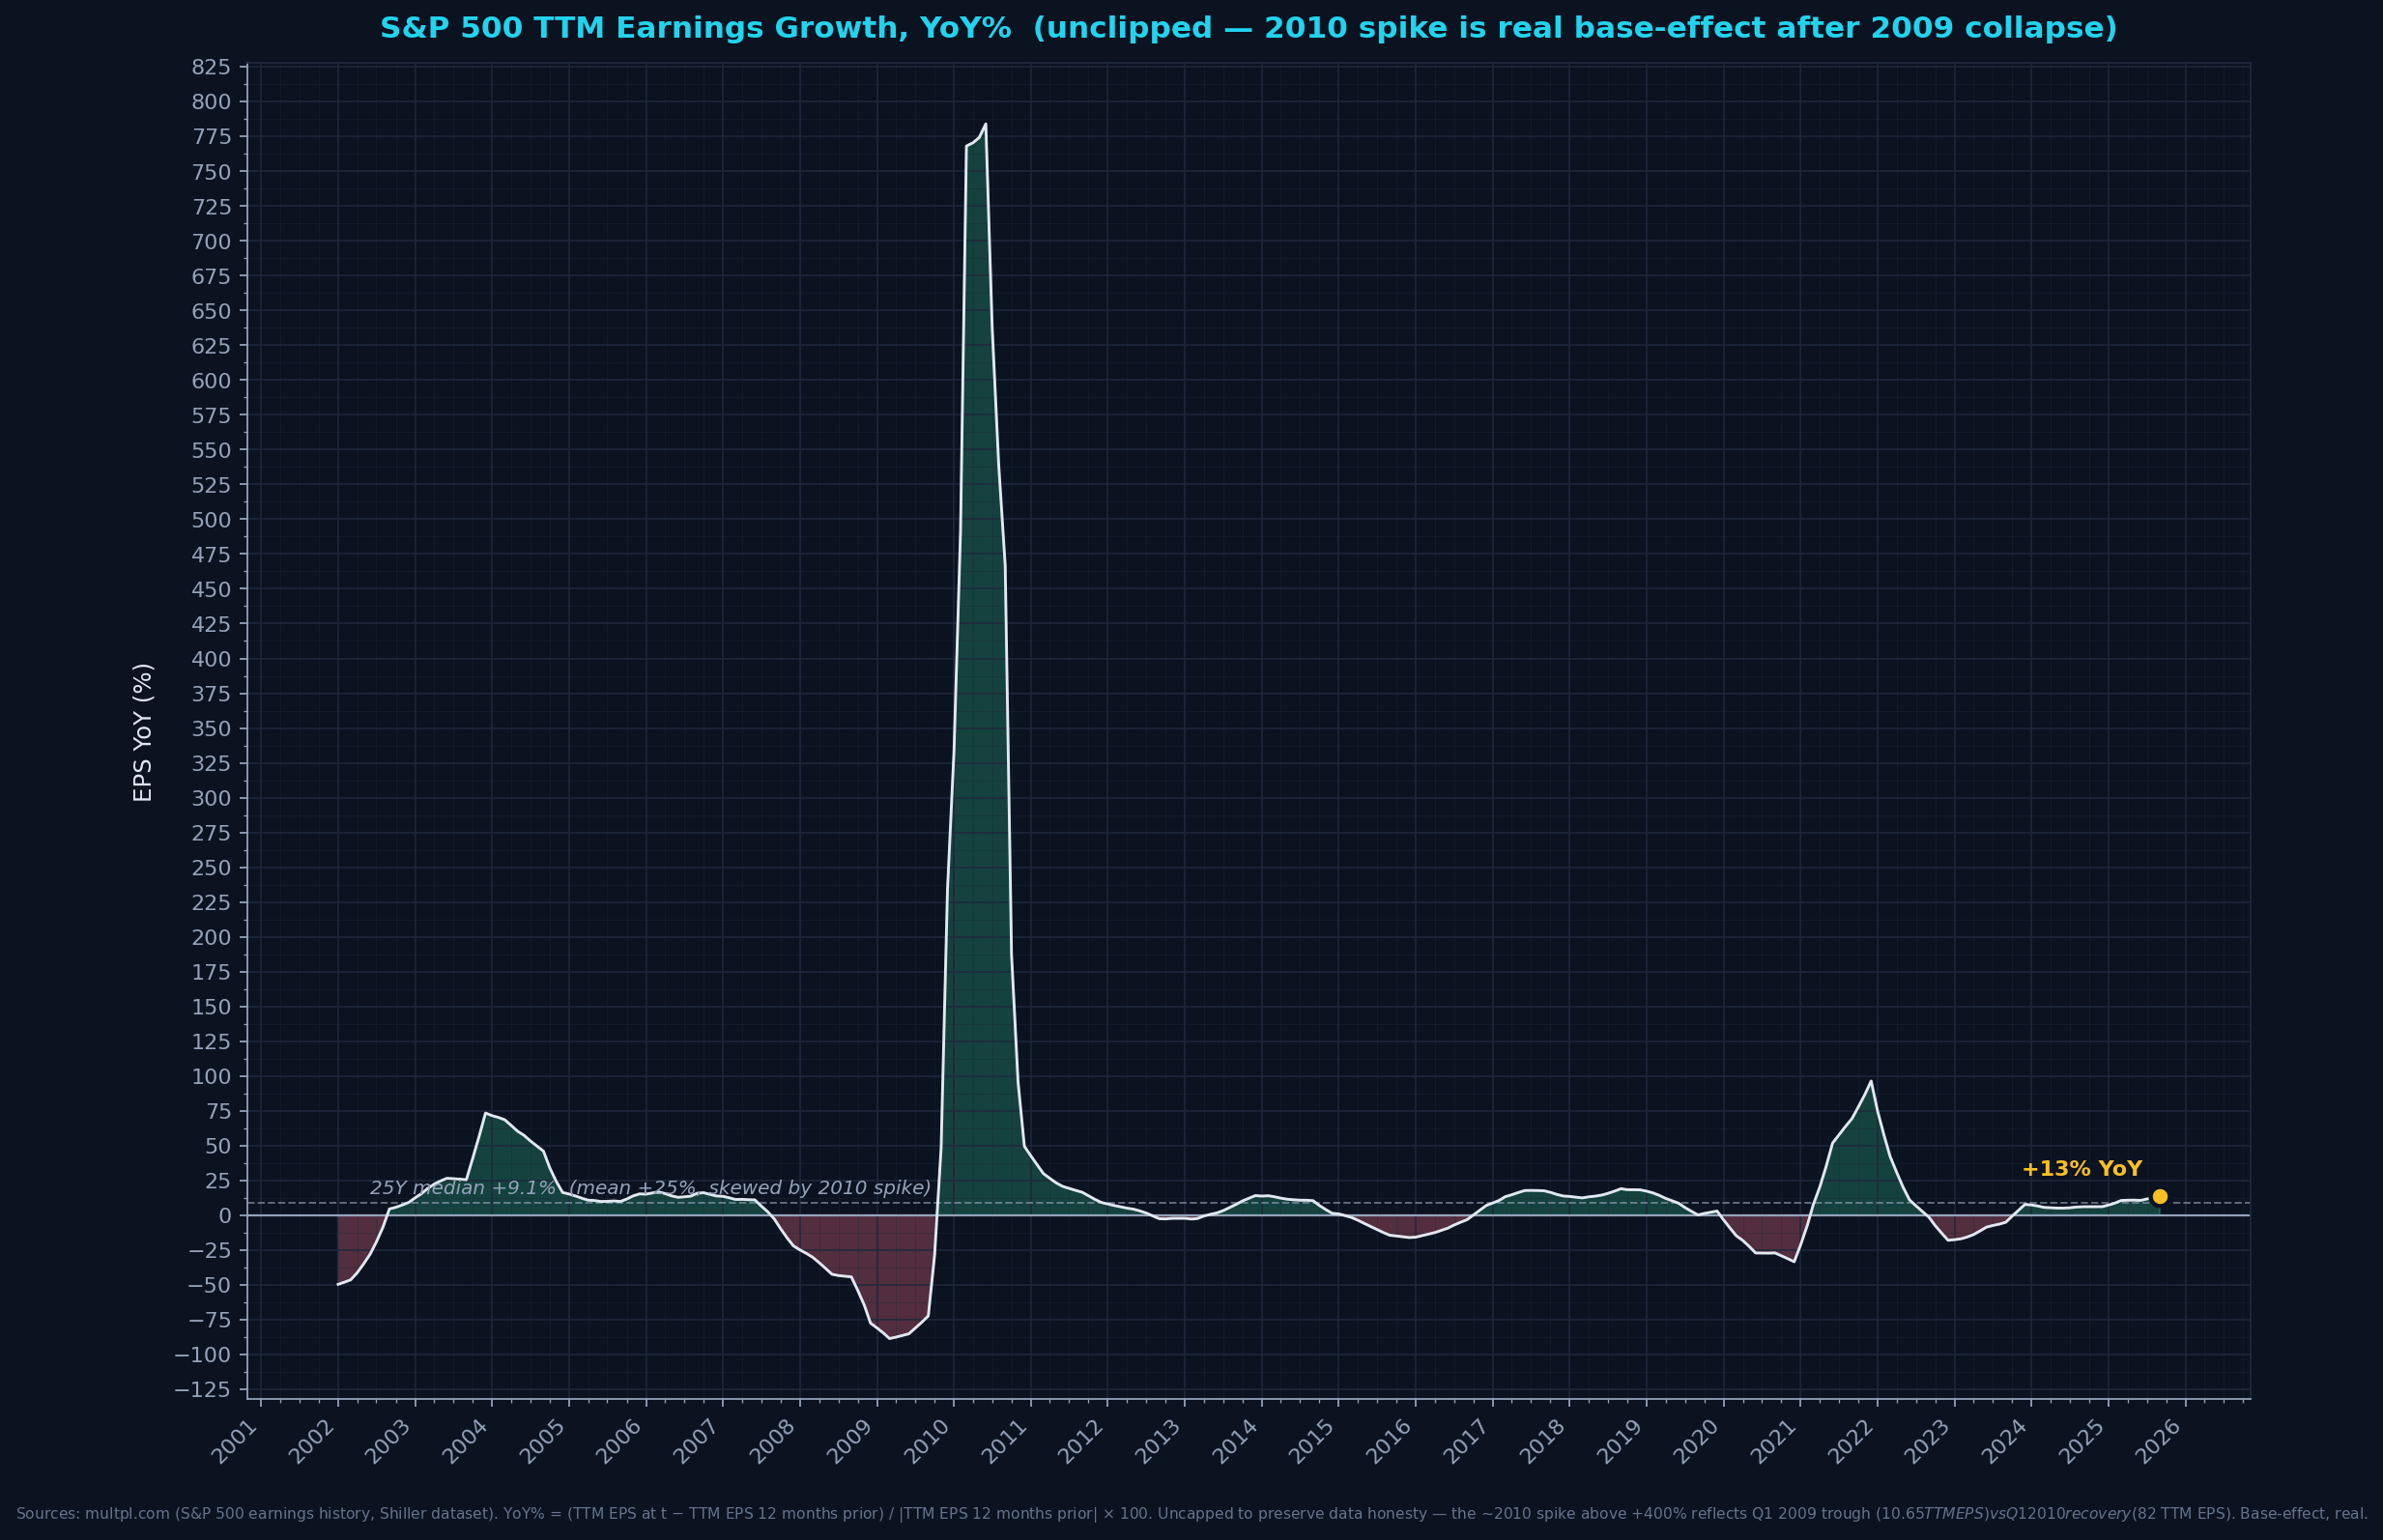Viewport: 2383px width, 1540px height.
Task: Click the 400 y-axis tick label
Action: click(211, 659)
